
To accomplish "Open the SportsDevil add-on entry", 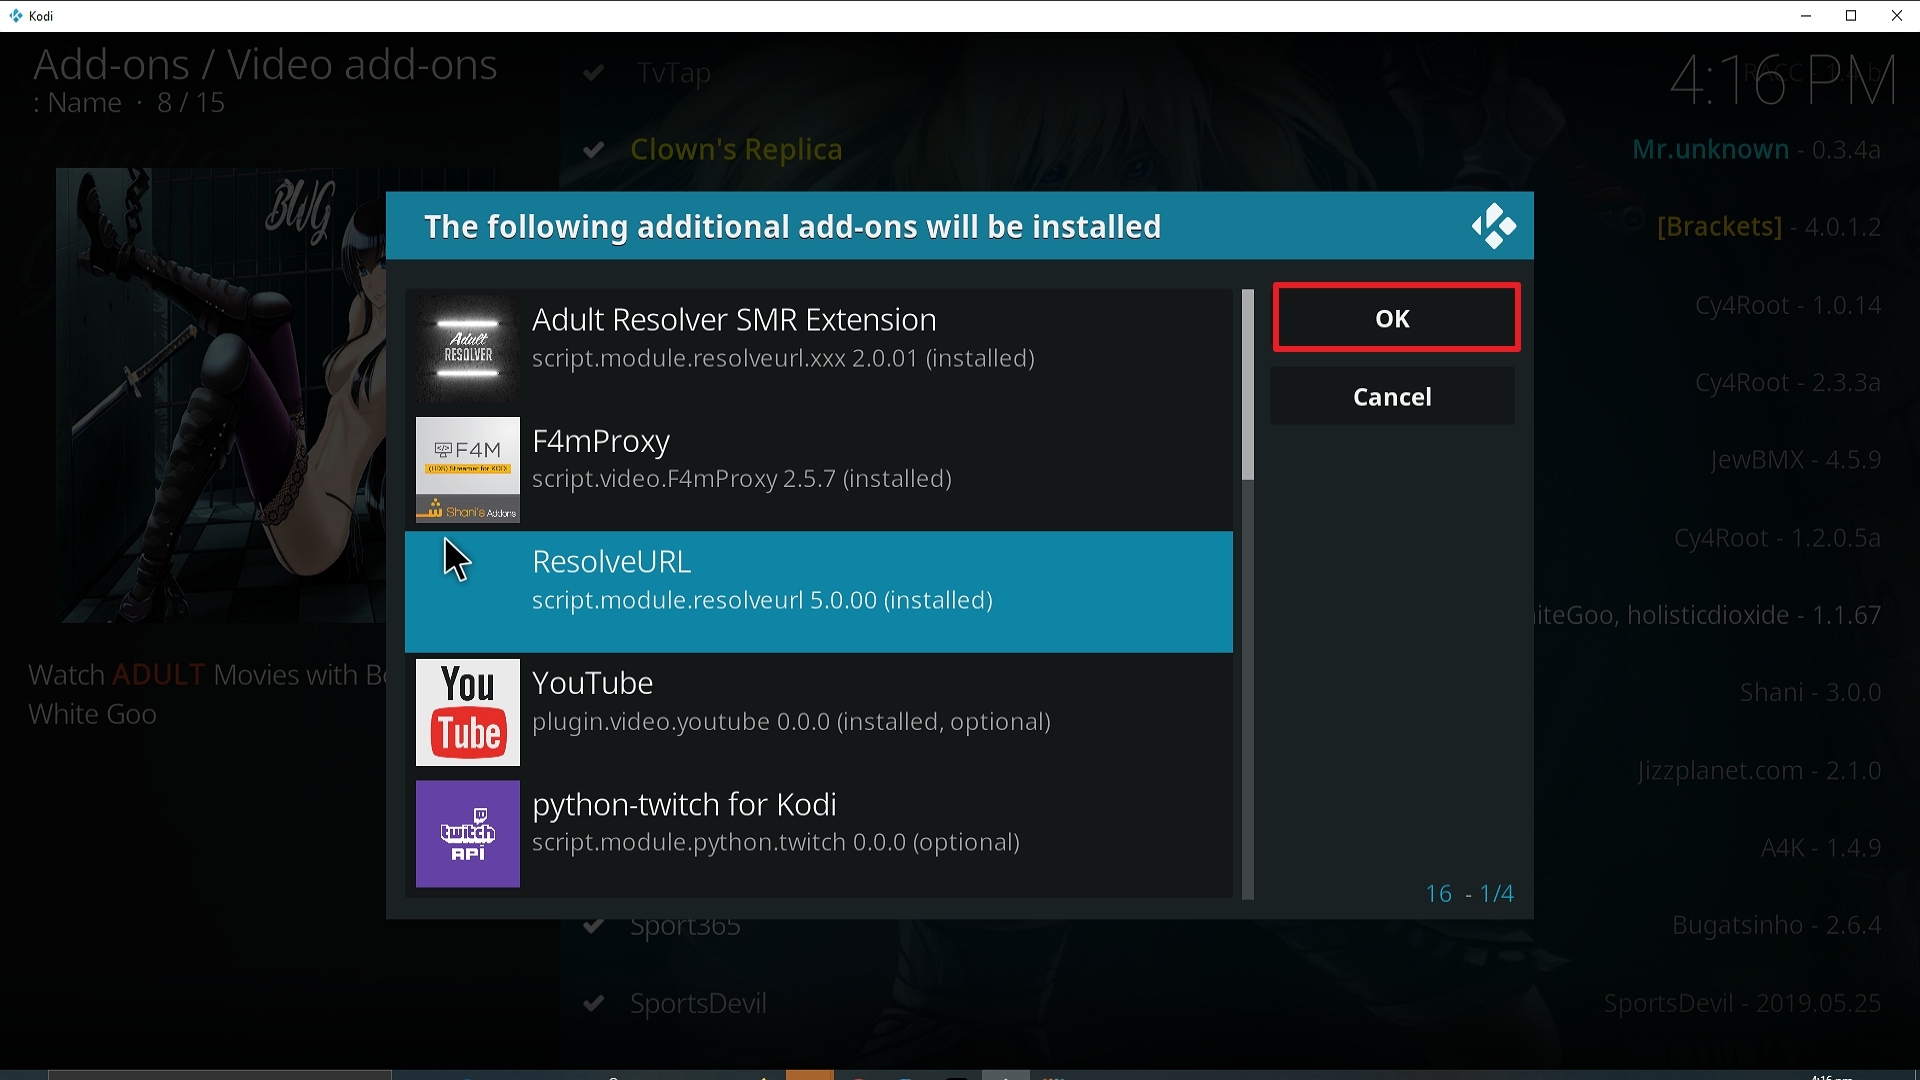I will click(x=698, y=1003).
